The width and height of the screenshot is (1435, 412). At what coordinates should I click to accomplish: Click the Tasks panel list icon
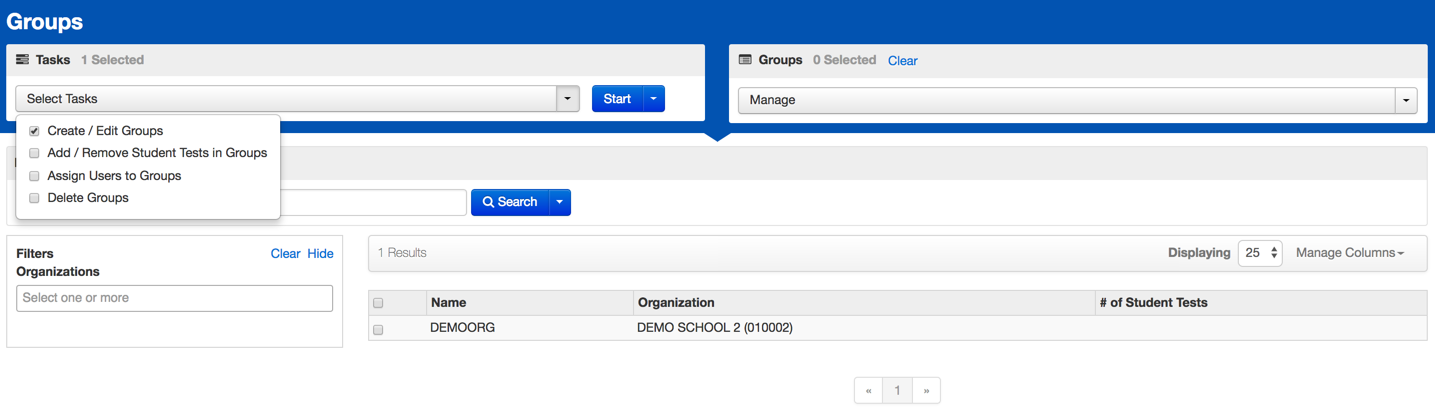coord(23,60)
